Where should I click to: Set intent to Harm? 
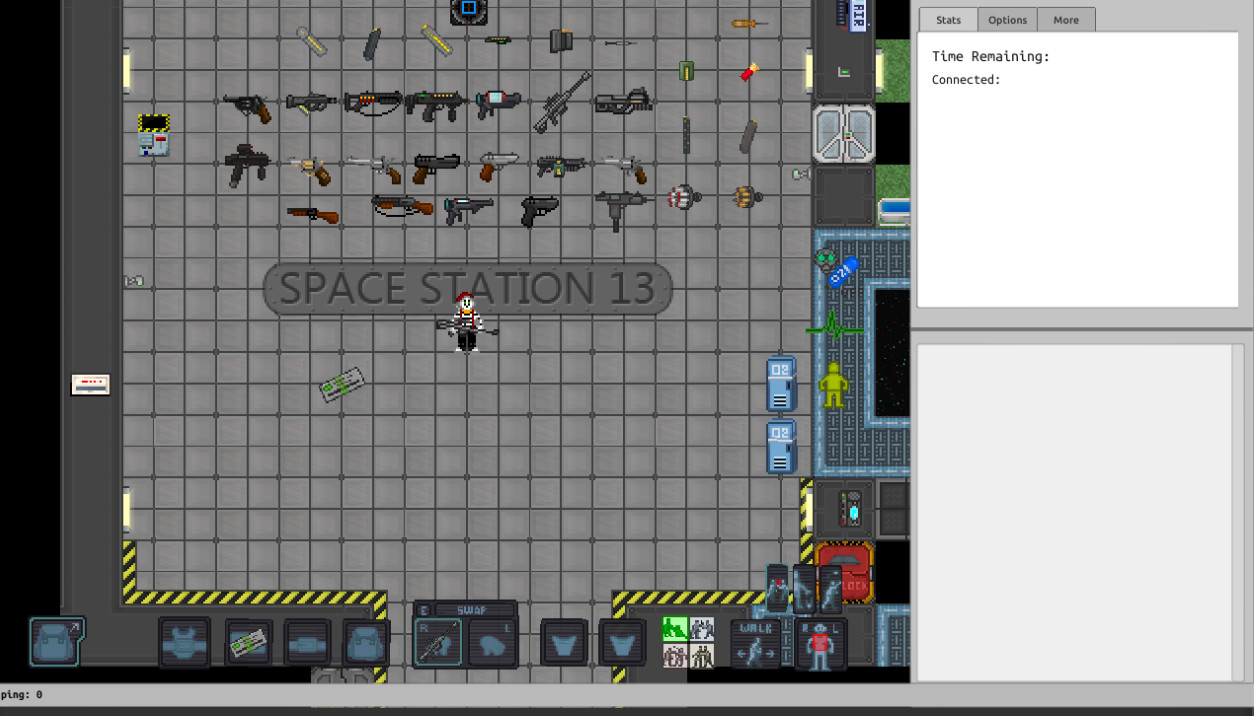pos(701,657)
